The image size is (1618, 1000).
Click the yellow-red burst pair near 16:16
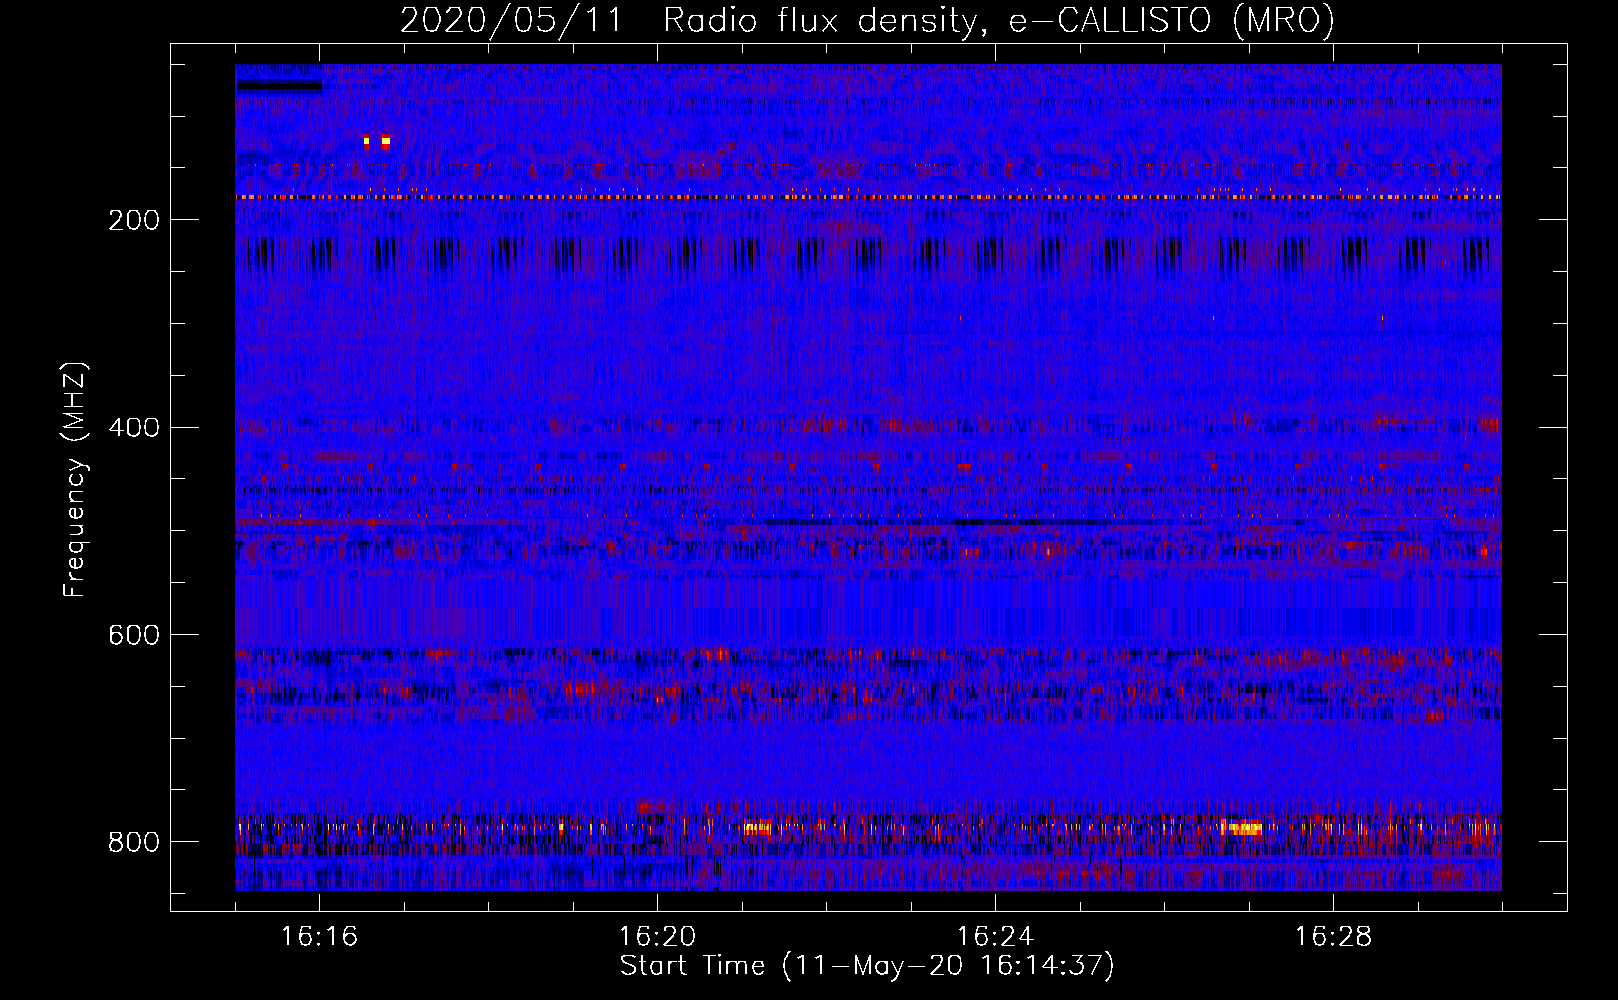tap(377, 142)
